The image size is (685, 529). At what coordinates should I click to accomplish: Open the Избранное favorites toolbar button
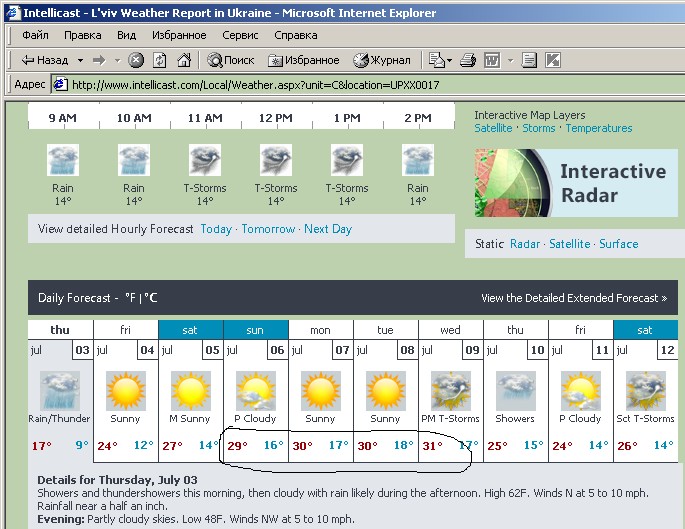[x=304, y=60]
